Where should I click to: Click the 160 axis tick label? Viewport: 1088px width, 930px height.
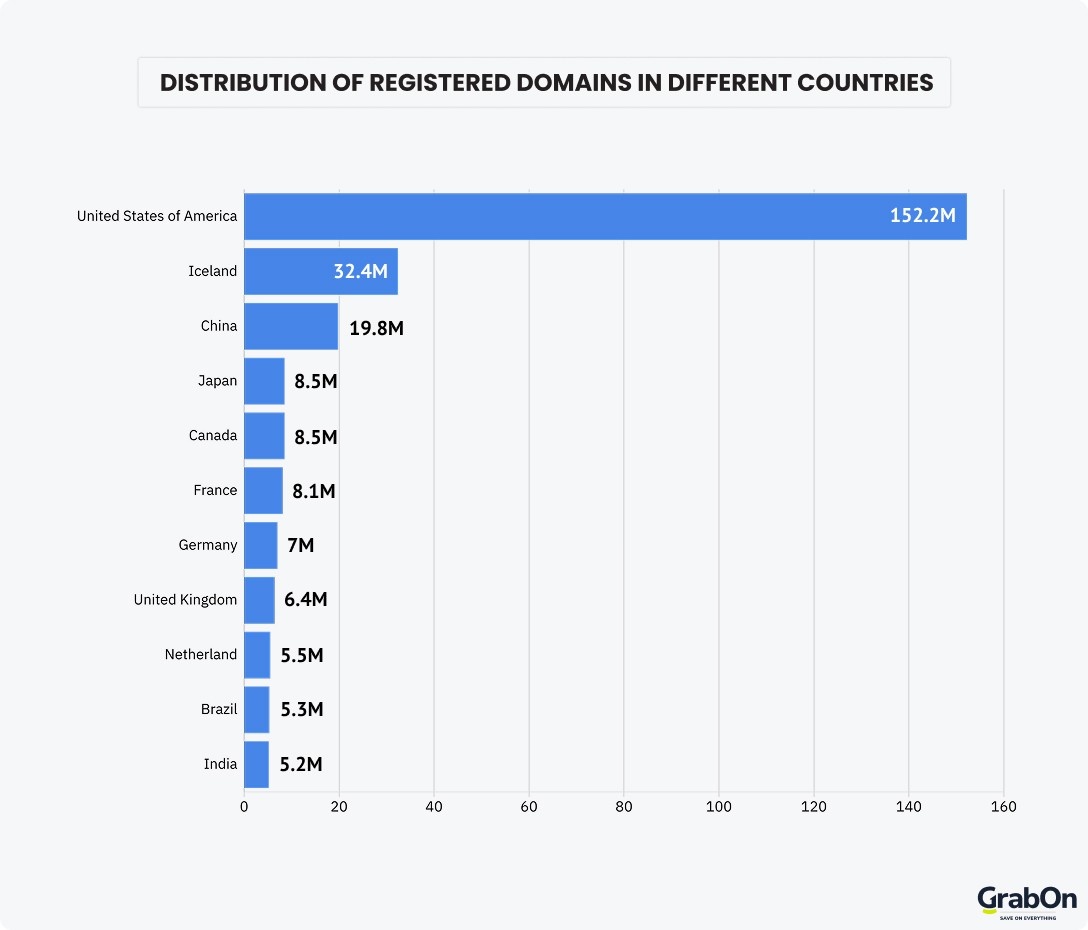click(1004, 806)
